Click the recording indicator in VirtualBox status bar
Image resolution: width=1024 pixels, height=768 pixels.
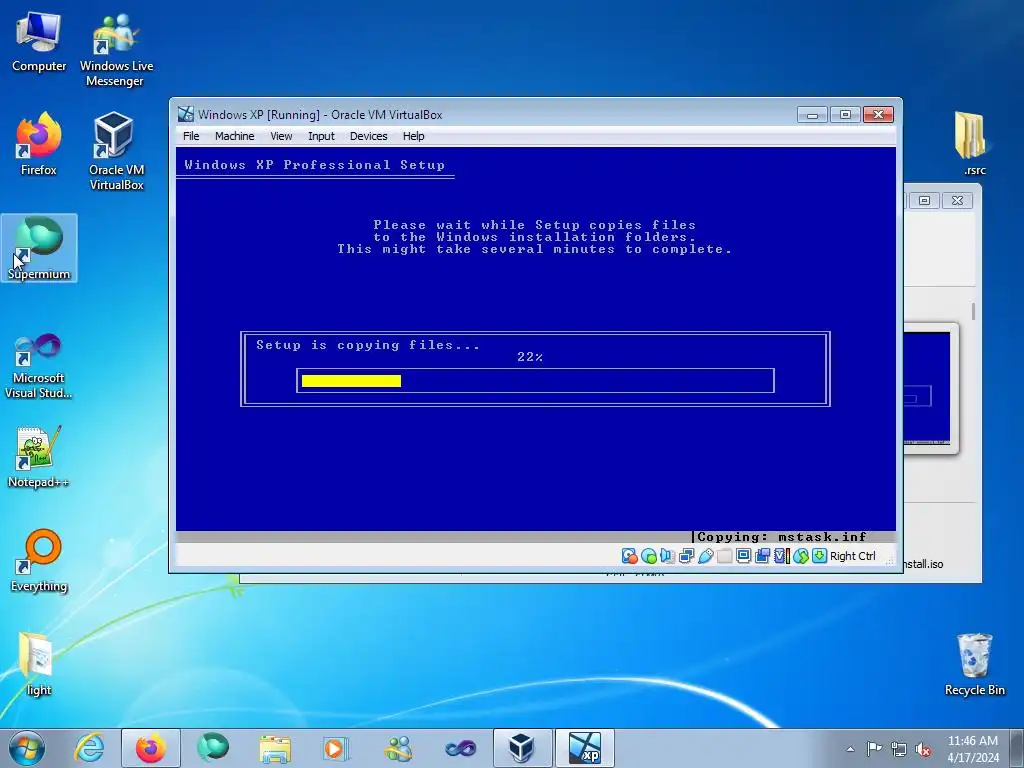pyautogui.click(x=762, y=556)
